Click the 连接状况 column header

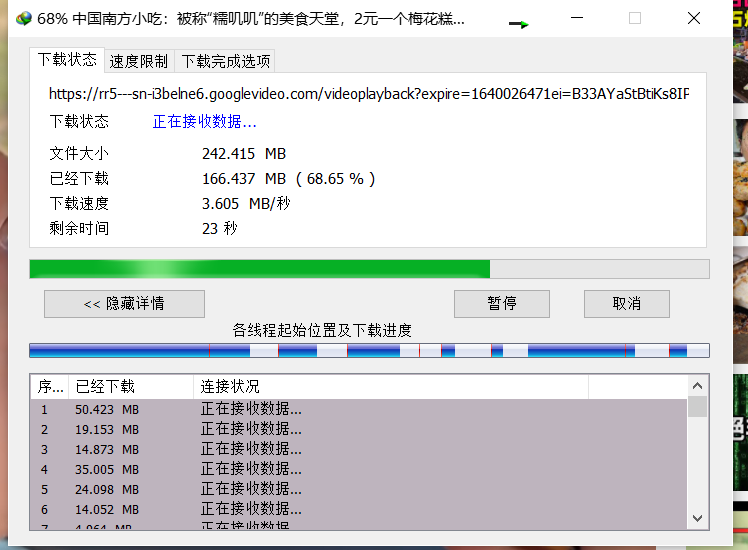tap(390, 387)
